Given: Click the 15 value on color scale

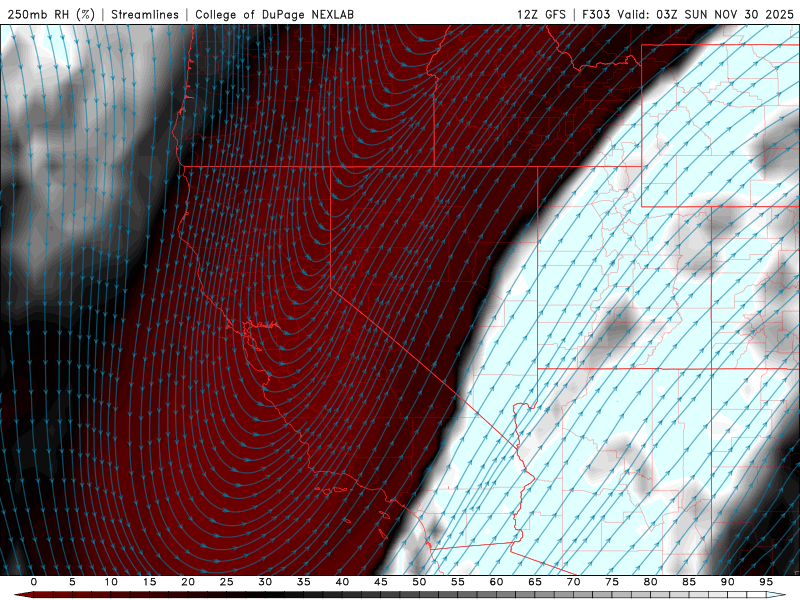Looking at the screenshot, I should pyautogui.click(x=149, y=582).
